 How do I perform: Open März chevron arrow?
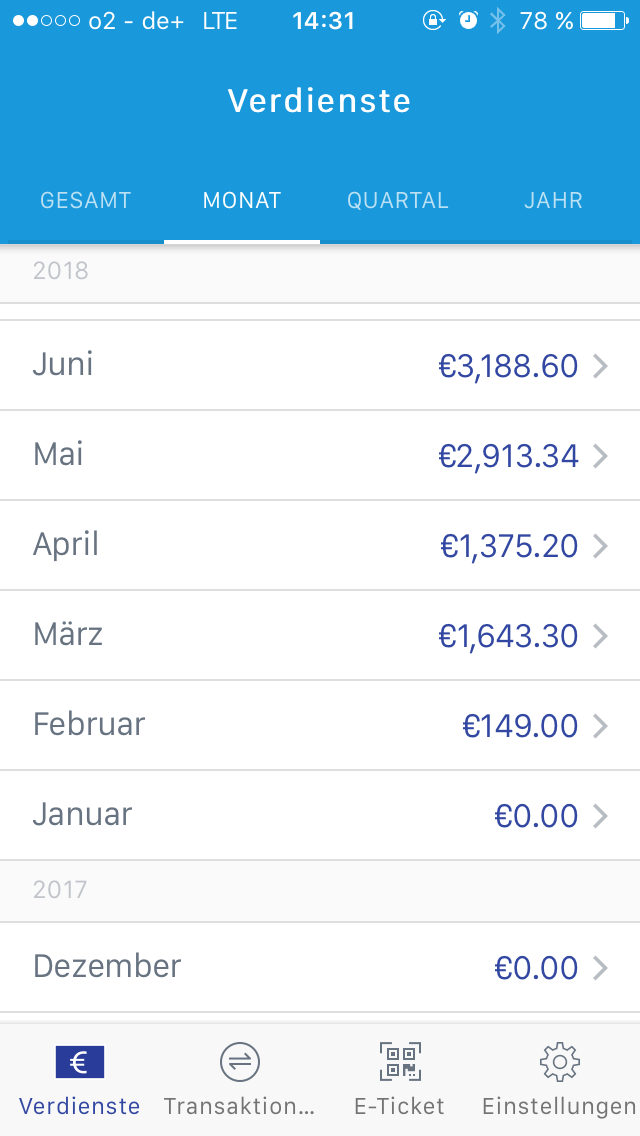pyautogui.click(x=600, y=637)
